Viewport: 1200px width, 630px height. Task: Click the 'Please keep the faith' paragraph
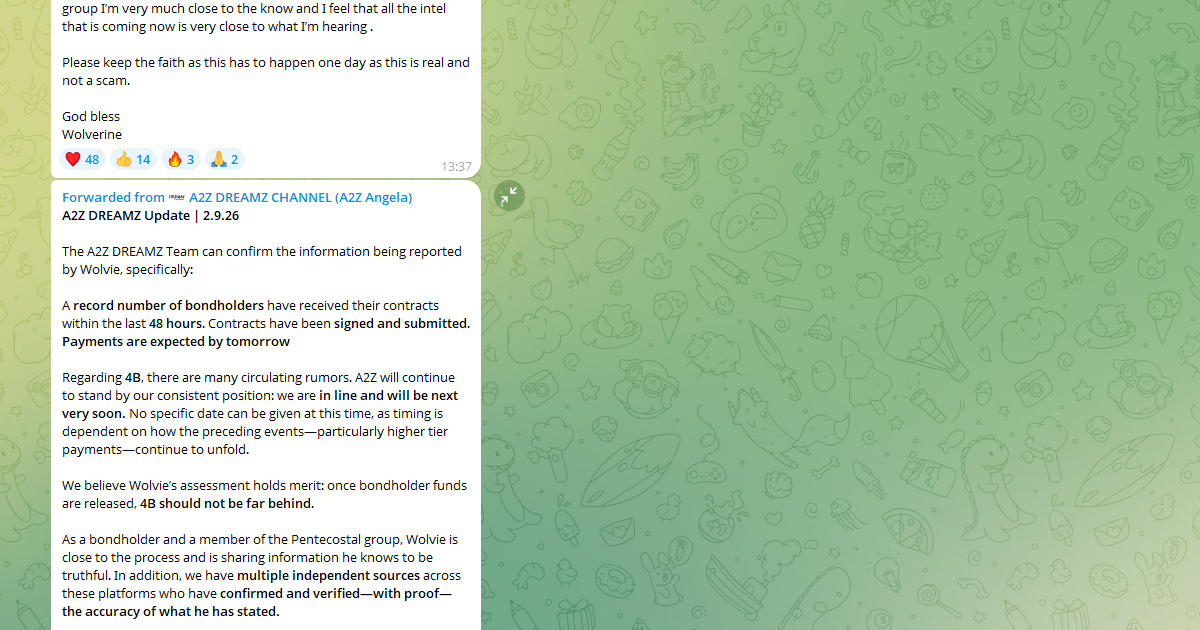click(266, 71)
